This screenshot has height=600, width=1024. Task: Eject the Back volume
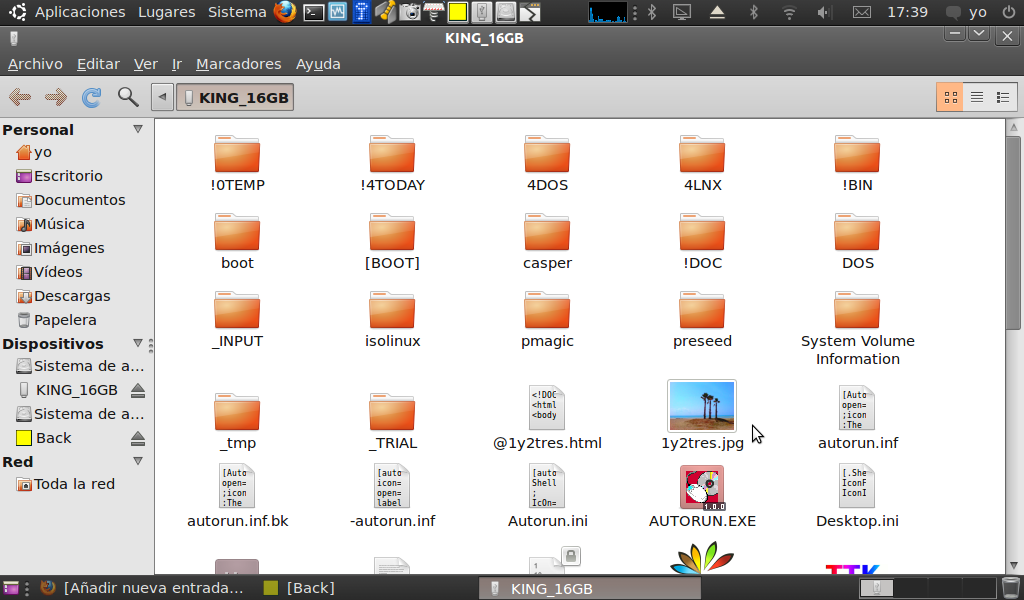coord(138,438)
